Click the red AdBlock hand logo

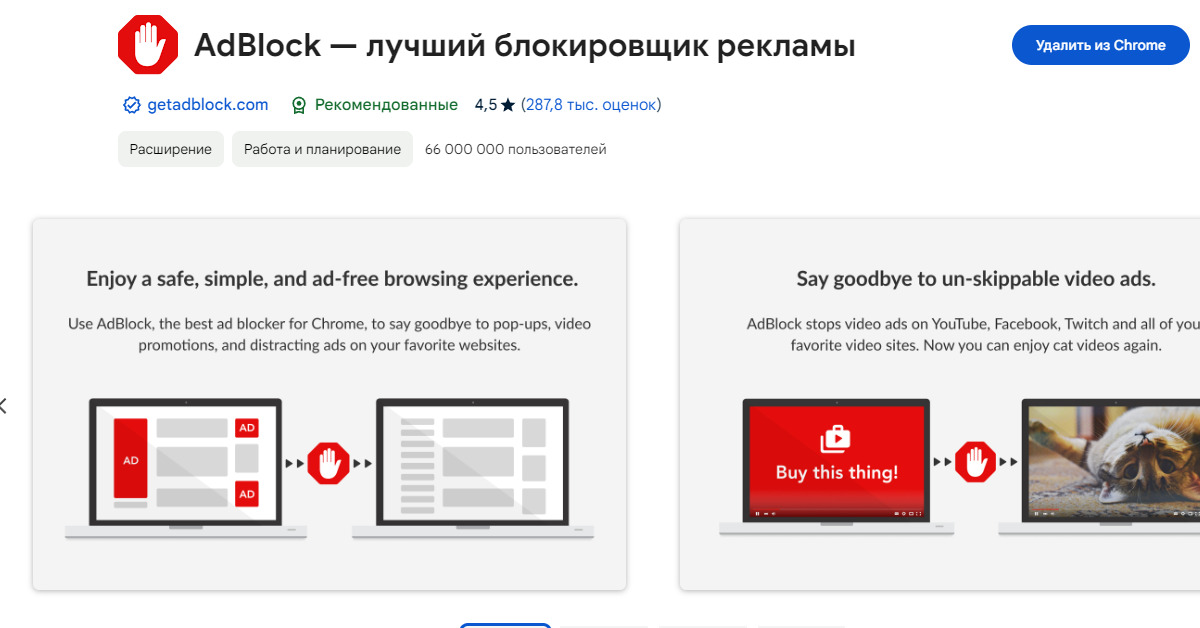147,43
